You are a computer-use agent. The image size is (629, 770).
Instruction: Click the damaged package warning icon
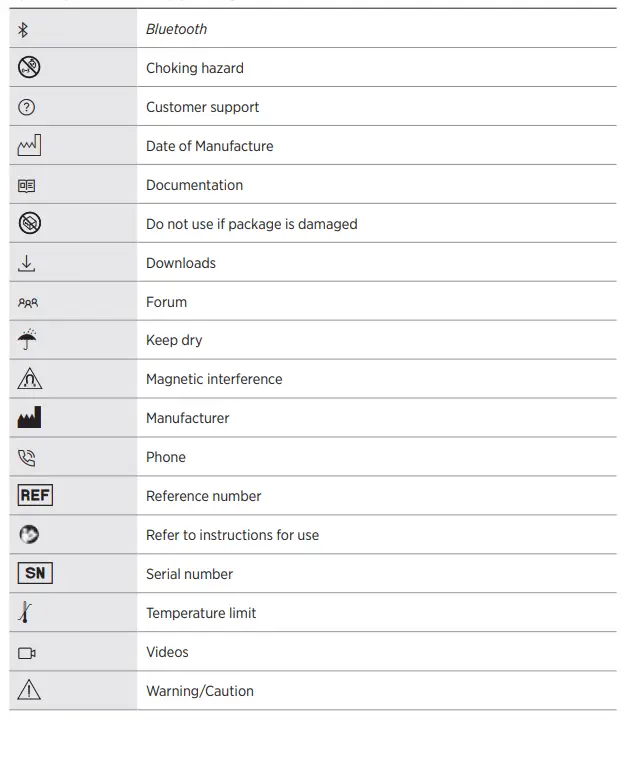point(29,223)
